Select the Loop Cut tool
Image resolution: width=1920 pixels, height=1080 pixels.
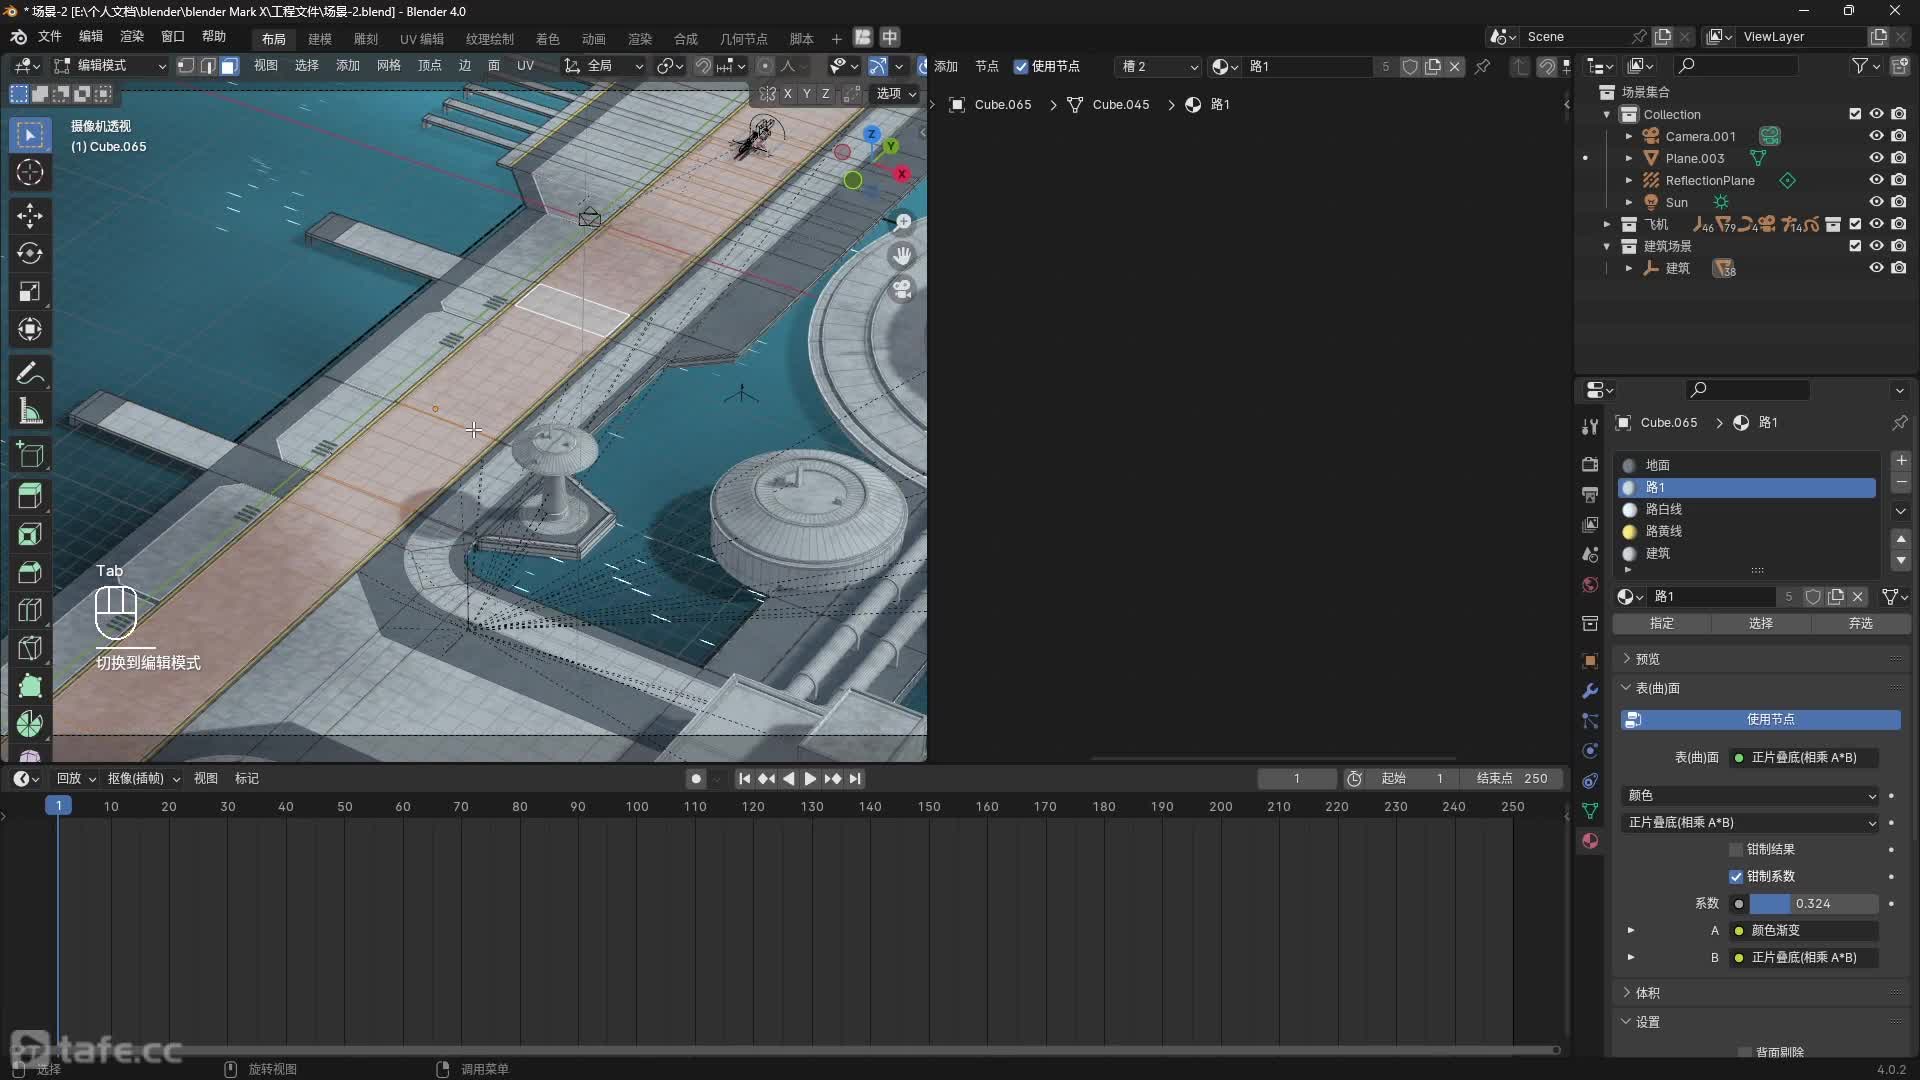pyautogui.click(x=30, y=610)
